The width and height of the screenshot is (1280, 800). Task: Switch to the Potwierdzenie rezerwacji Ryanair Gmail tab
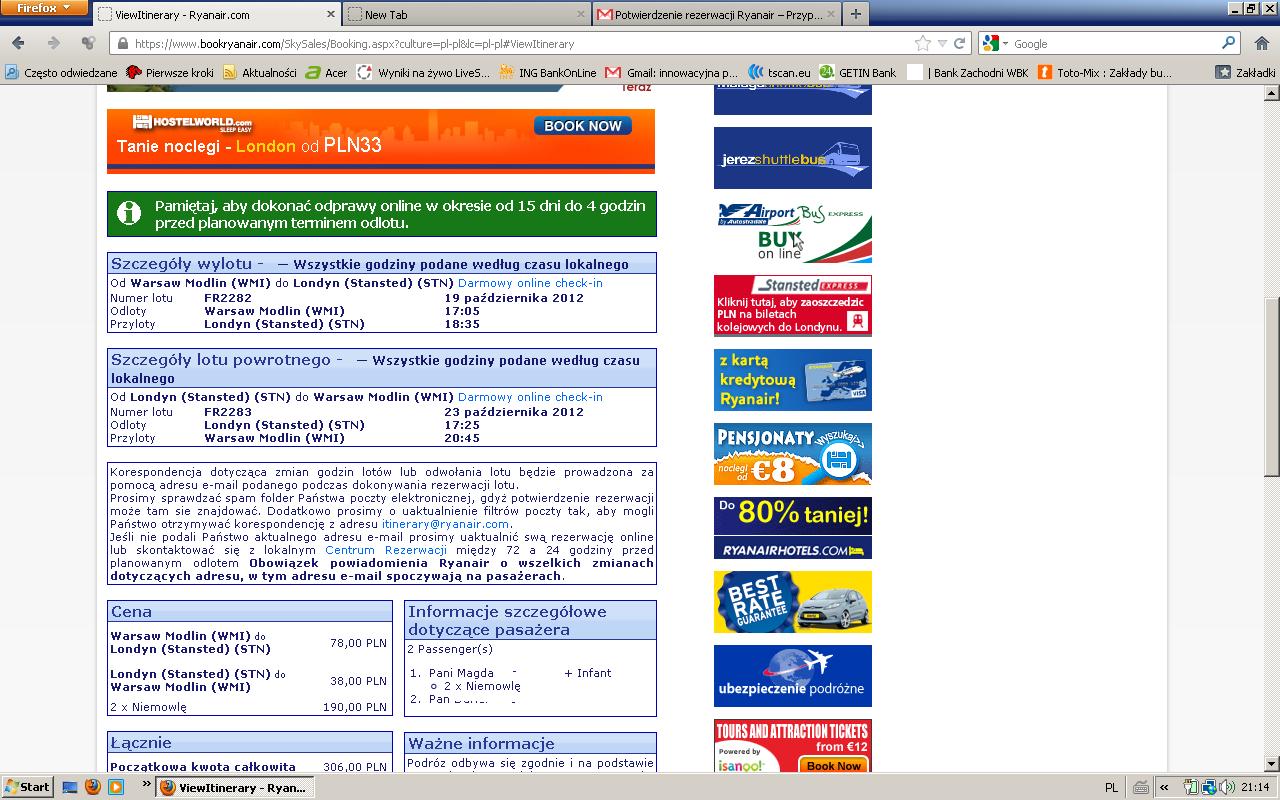[x=718, y=14]
